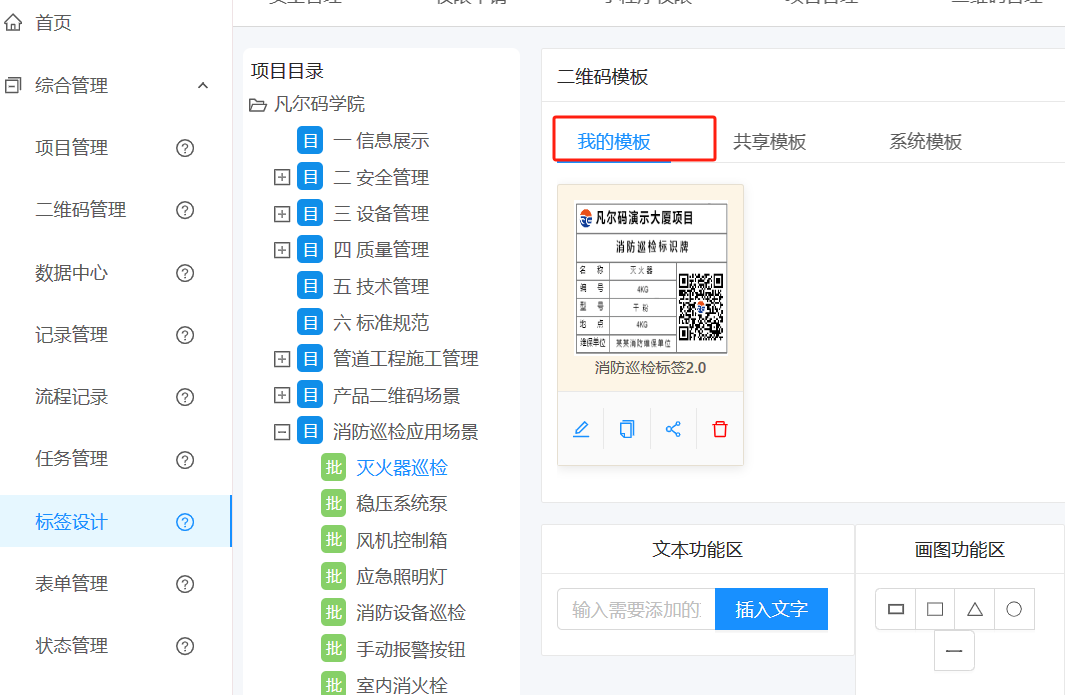Screen dimensions: 1065x695
Task: Collapse the 综合管理 sidebar section
Action: (x=203, y=85)
